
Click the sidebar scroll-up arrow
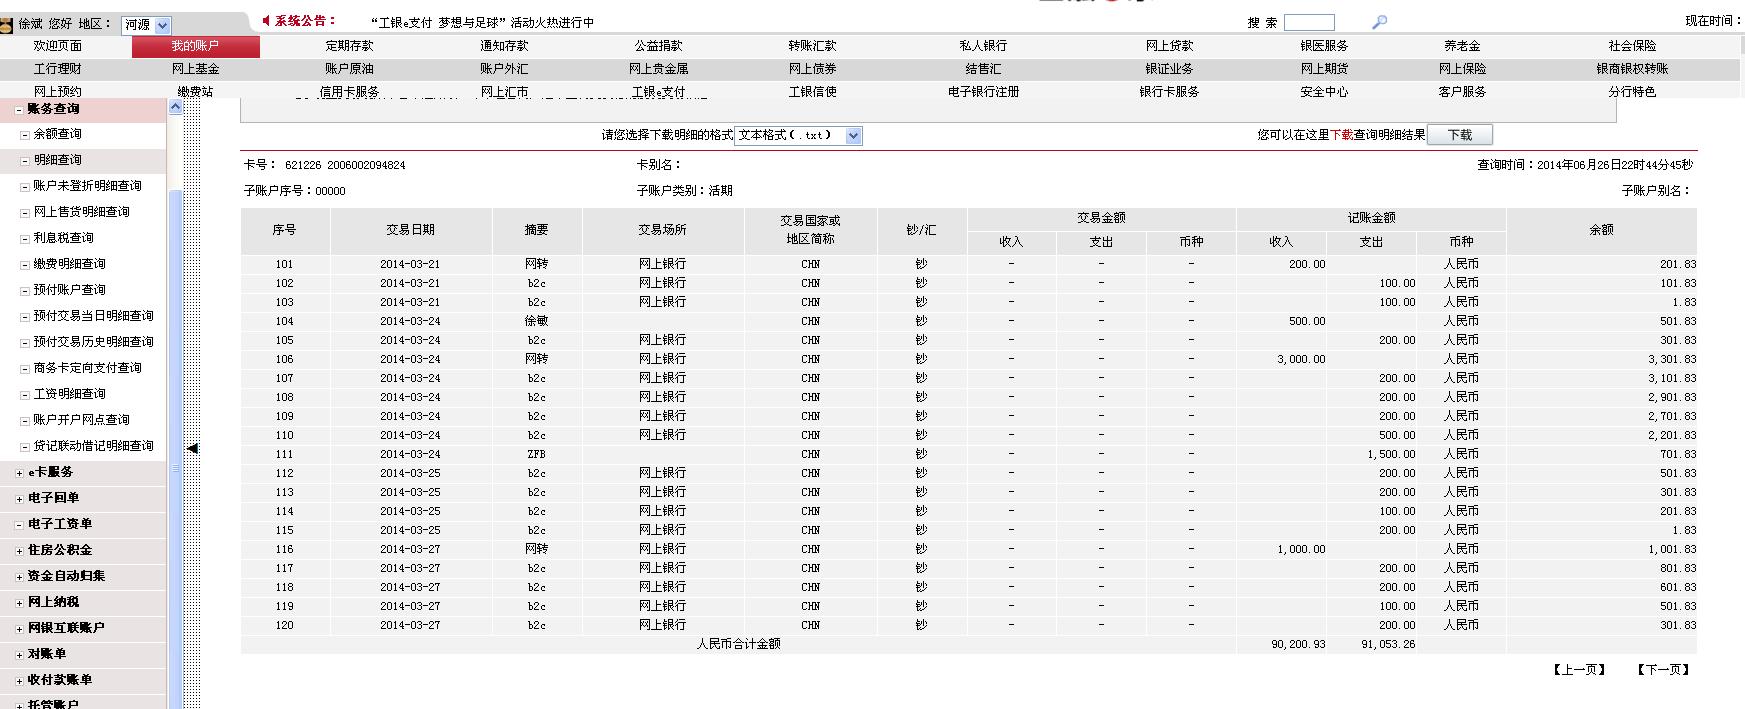point(175,107)
